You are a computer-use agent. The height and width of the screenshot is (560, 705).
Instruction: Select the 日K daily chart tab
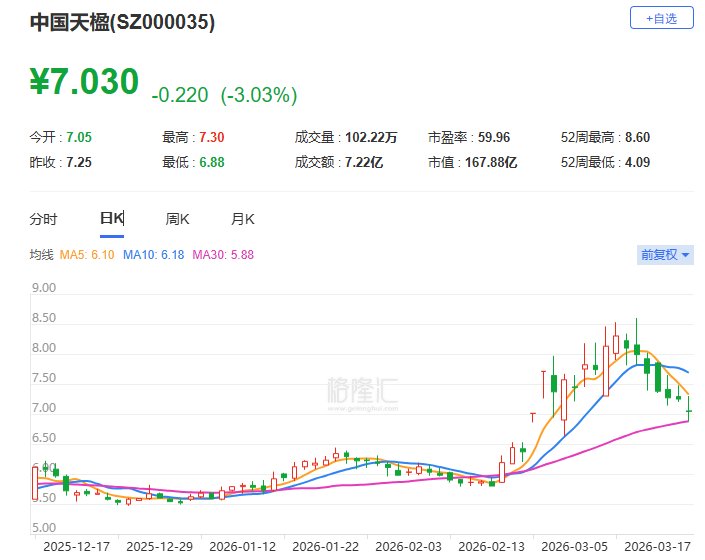(x=111, y=219)
